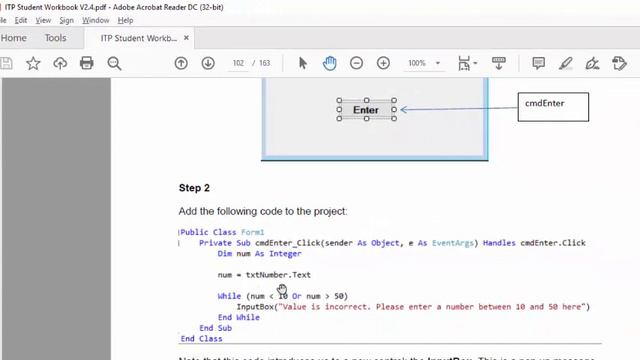Click the 'End While' code line
The image size is (640, 360).
pos(239,317)
